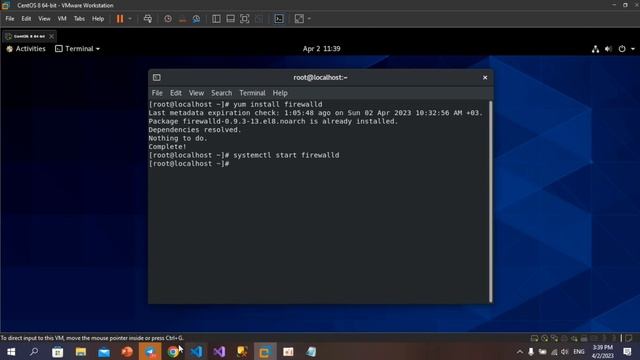Toggle the thumbnail bar view
The image size is (640, 360).
231,19
